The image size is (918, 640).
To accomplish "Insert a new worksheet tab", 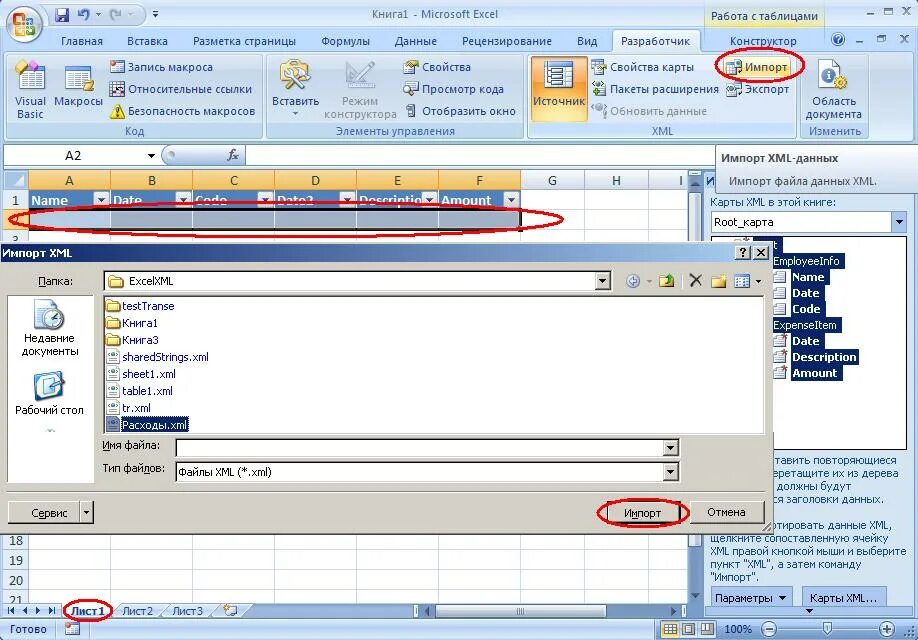I will tap(230, 611).
